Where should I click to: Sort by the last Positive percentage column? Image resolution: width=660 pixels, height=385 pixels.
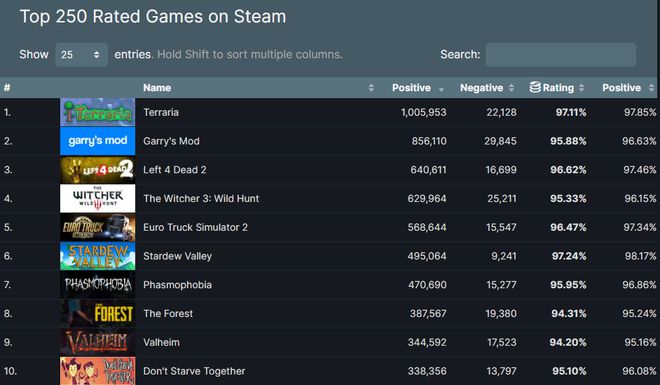[622, 88]
